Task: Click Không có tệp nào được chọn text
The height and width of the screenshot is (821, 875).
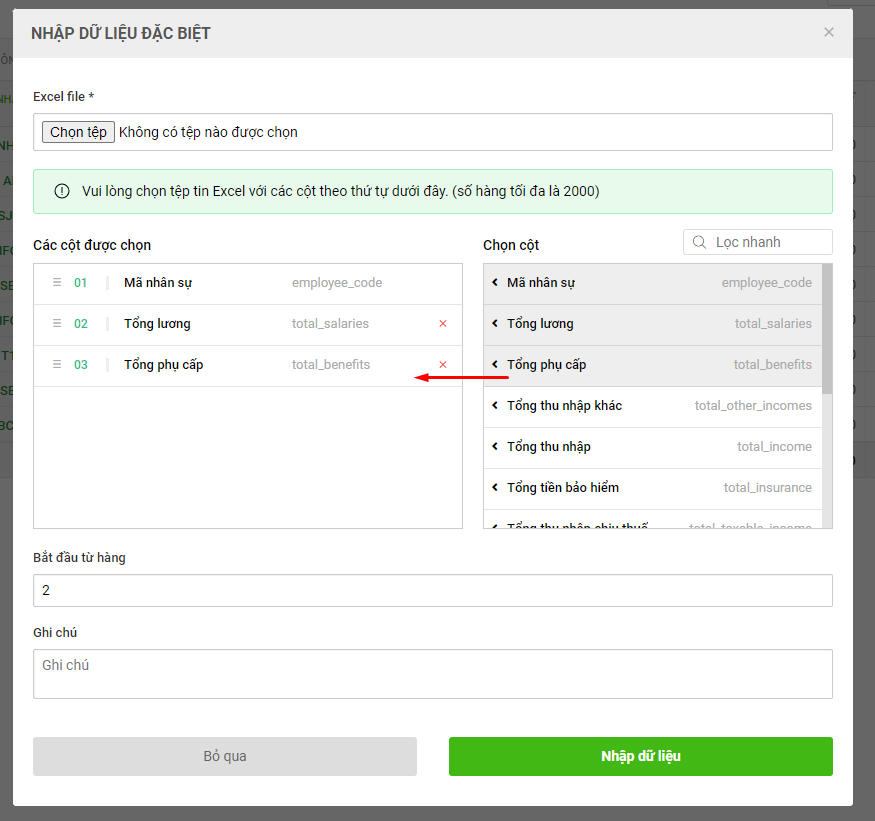Action: 208,132
